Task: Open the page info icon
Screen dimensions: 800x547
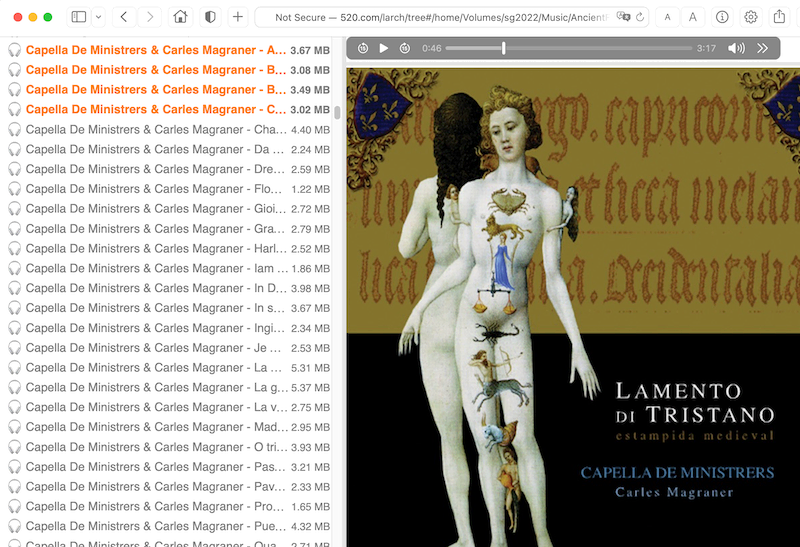Action: click(722, 17)
